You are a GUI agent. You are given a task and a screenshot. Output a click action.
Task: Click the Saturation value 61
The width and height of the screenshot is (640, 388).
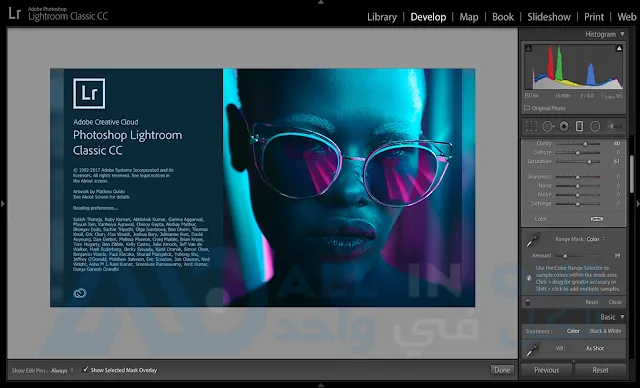click(617, 161)
